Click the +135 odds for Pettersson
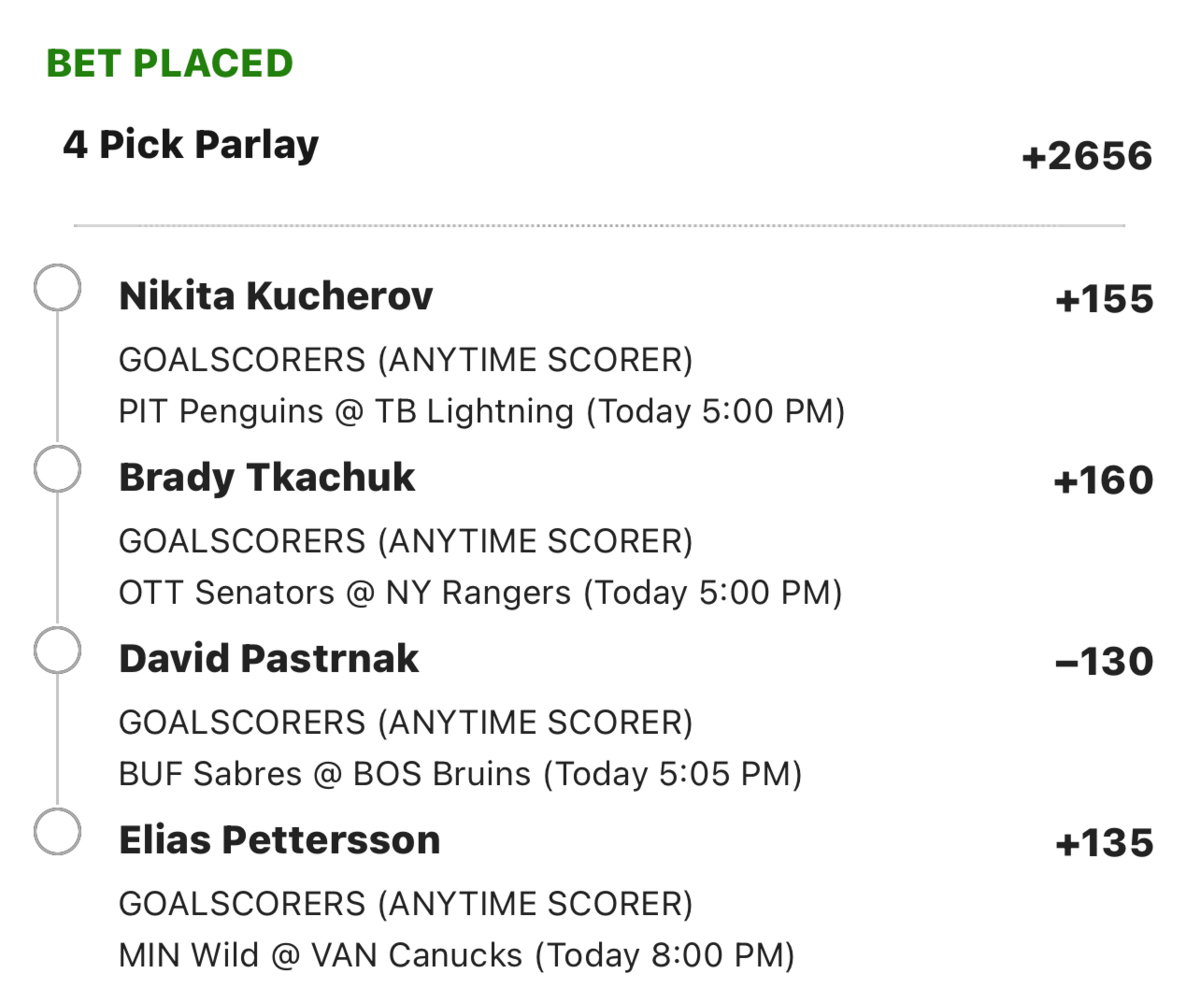This screenshot has width=1200, height=988. [1103, 844]
